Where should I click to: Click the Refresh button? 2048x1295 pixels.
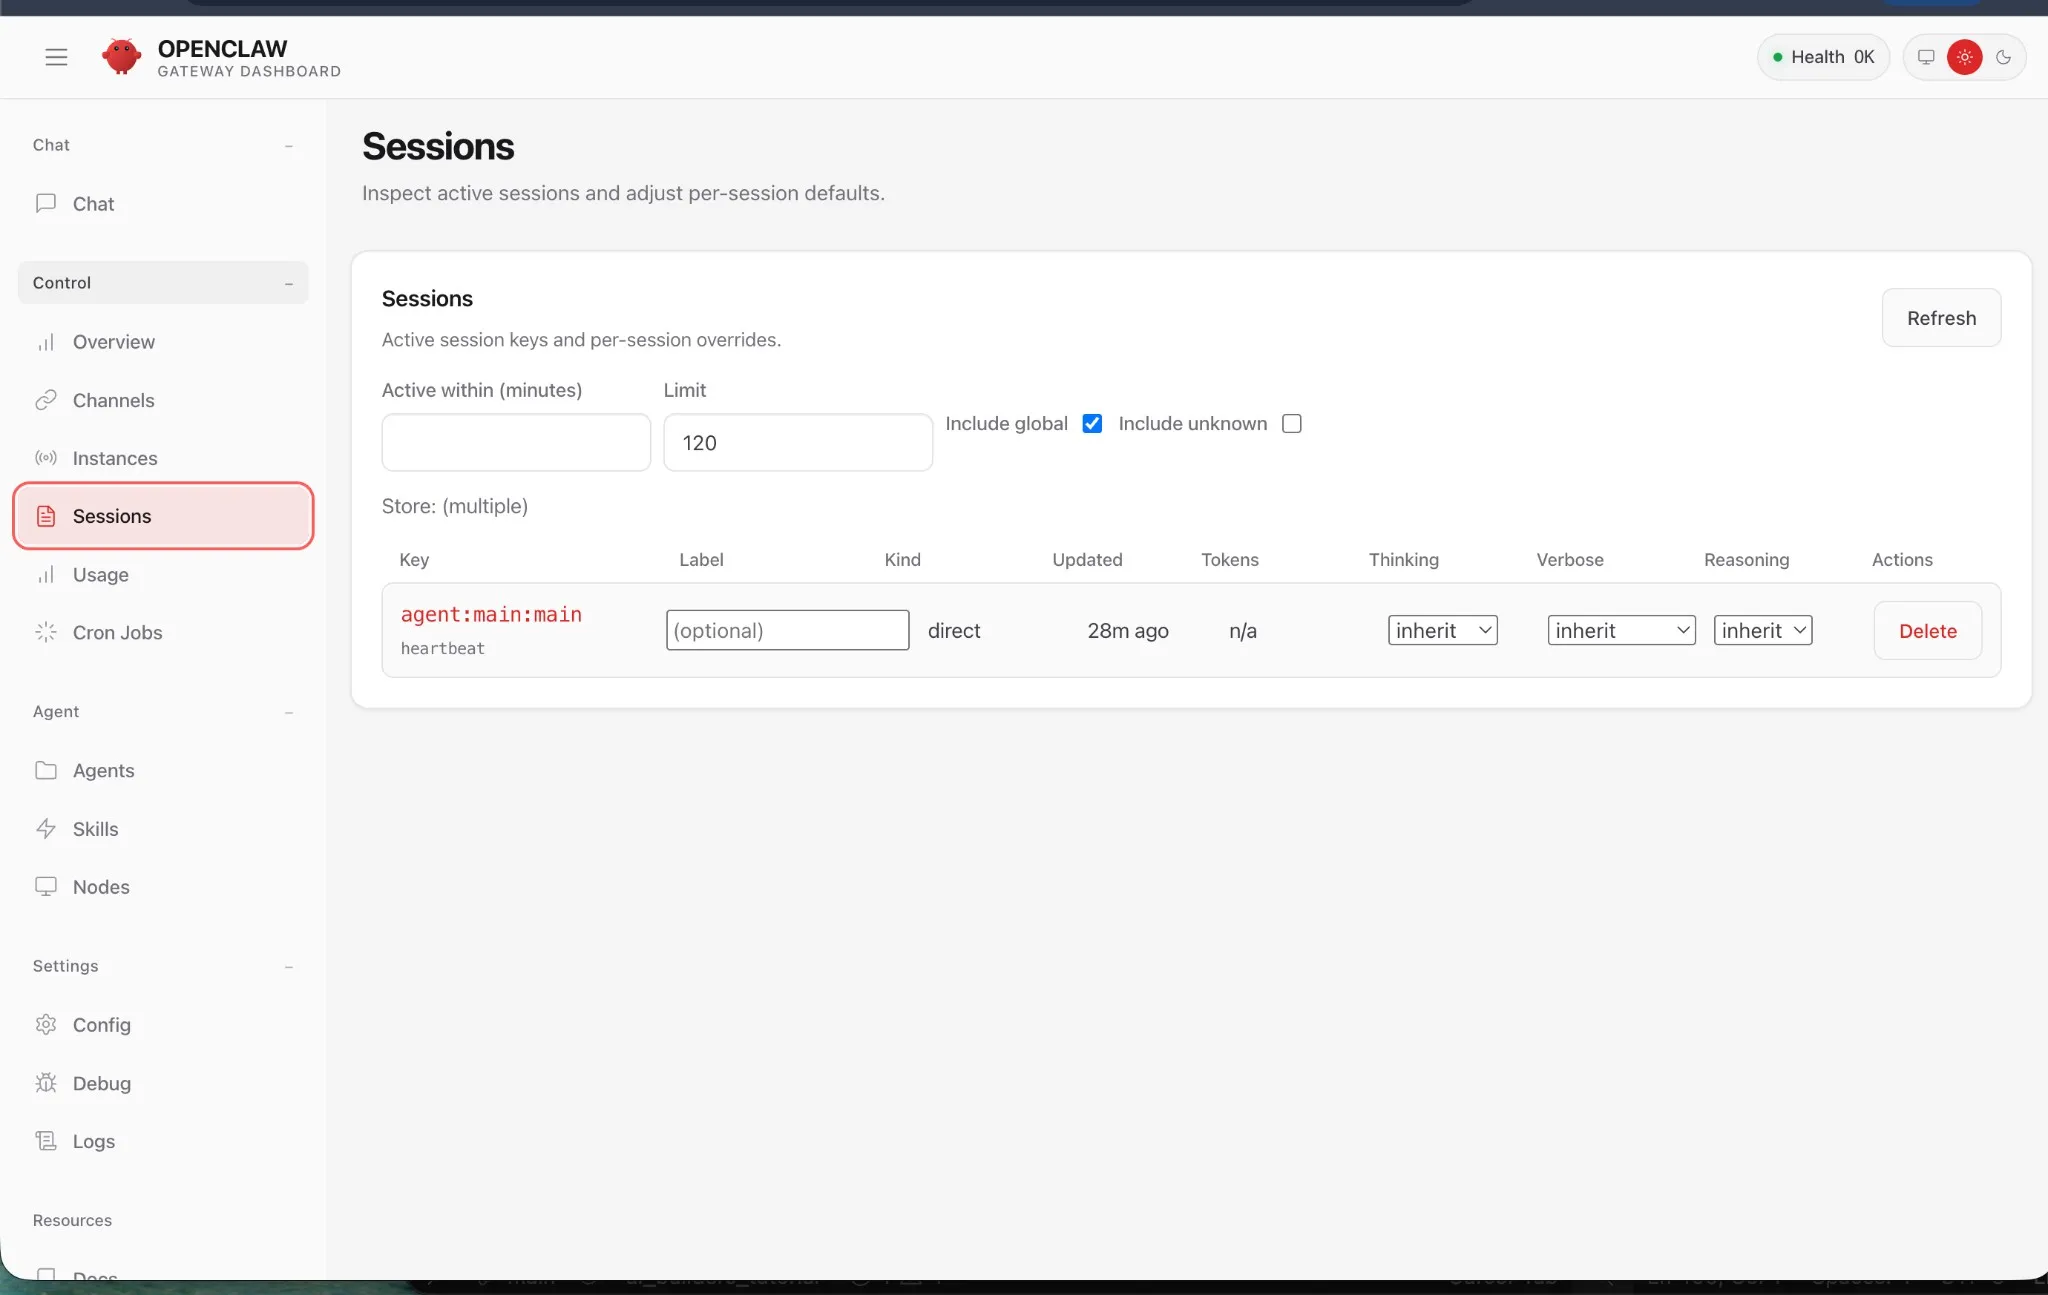pos(1941,318)
